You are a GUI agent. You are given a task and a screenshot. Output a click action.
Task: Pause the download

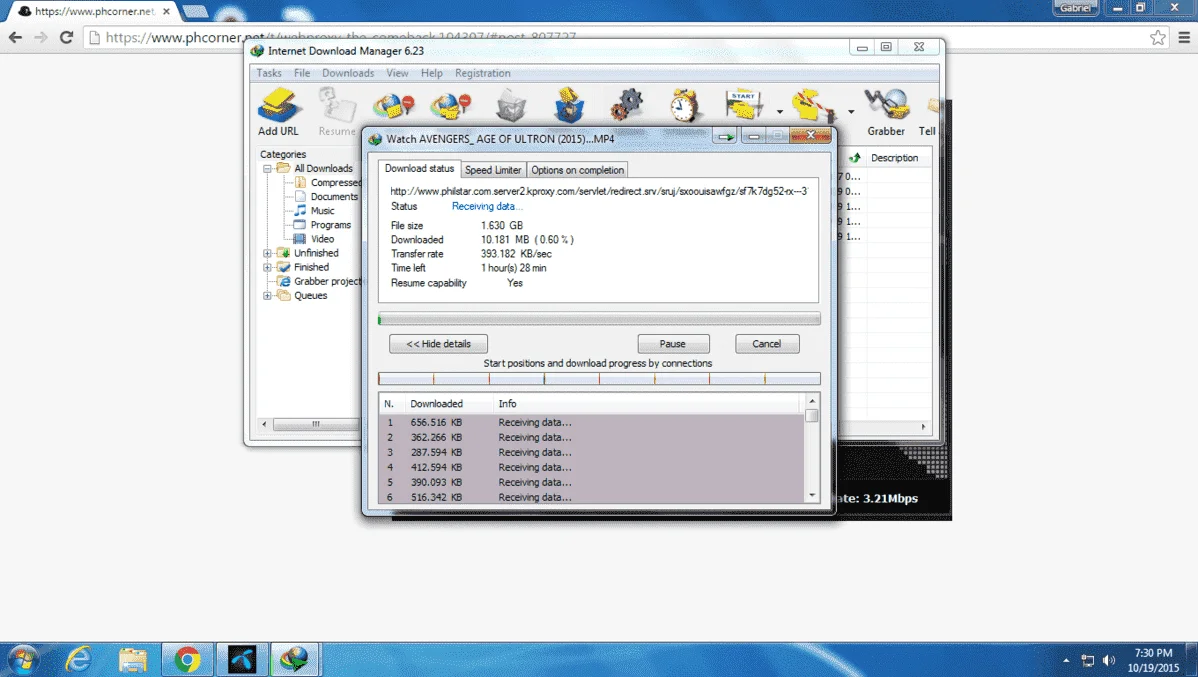coord(673,344)
